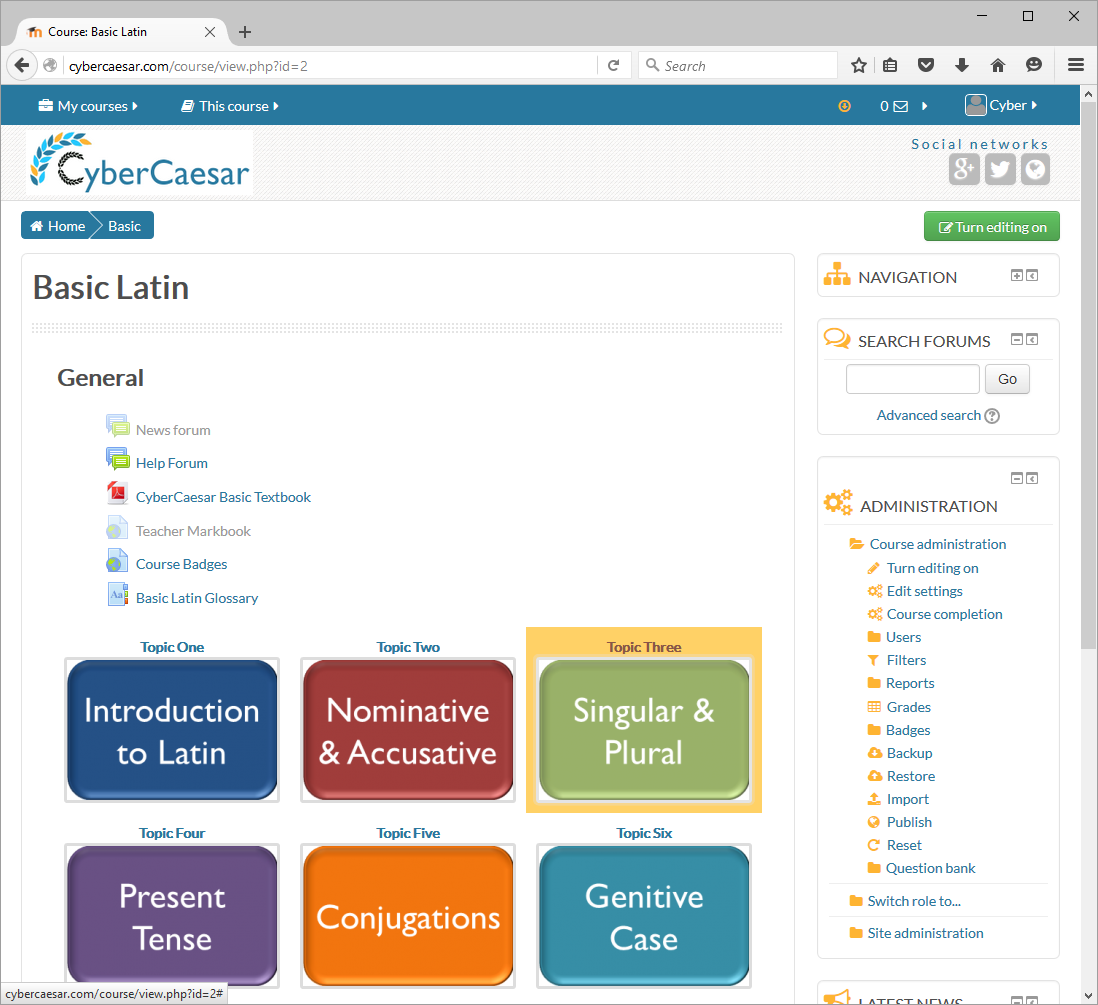Open the Conjugations topic tile
This screenshot has height=1005, width=1098.
(x=408, y=916)
